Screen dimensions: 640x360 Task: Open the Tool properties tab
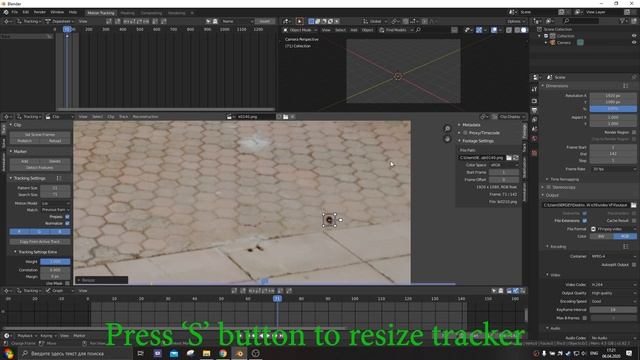[534, 89]
